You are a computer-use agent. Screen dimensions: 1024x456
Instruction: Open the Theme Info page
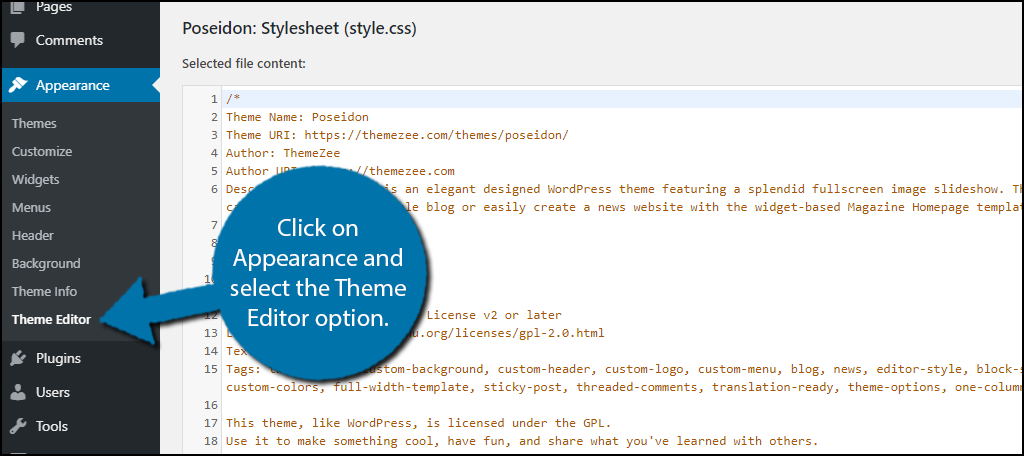44,291
